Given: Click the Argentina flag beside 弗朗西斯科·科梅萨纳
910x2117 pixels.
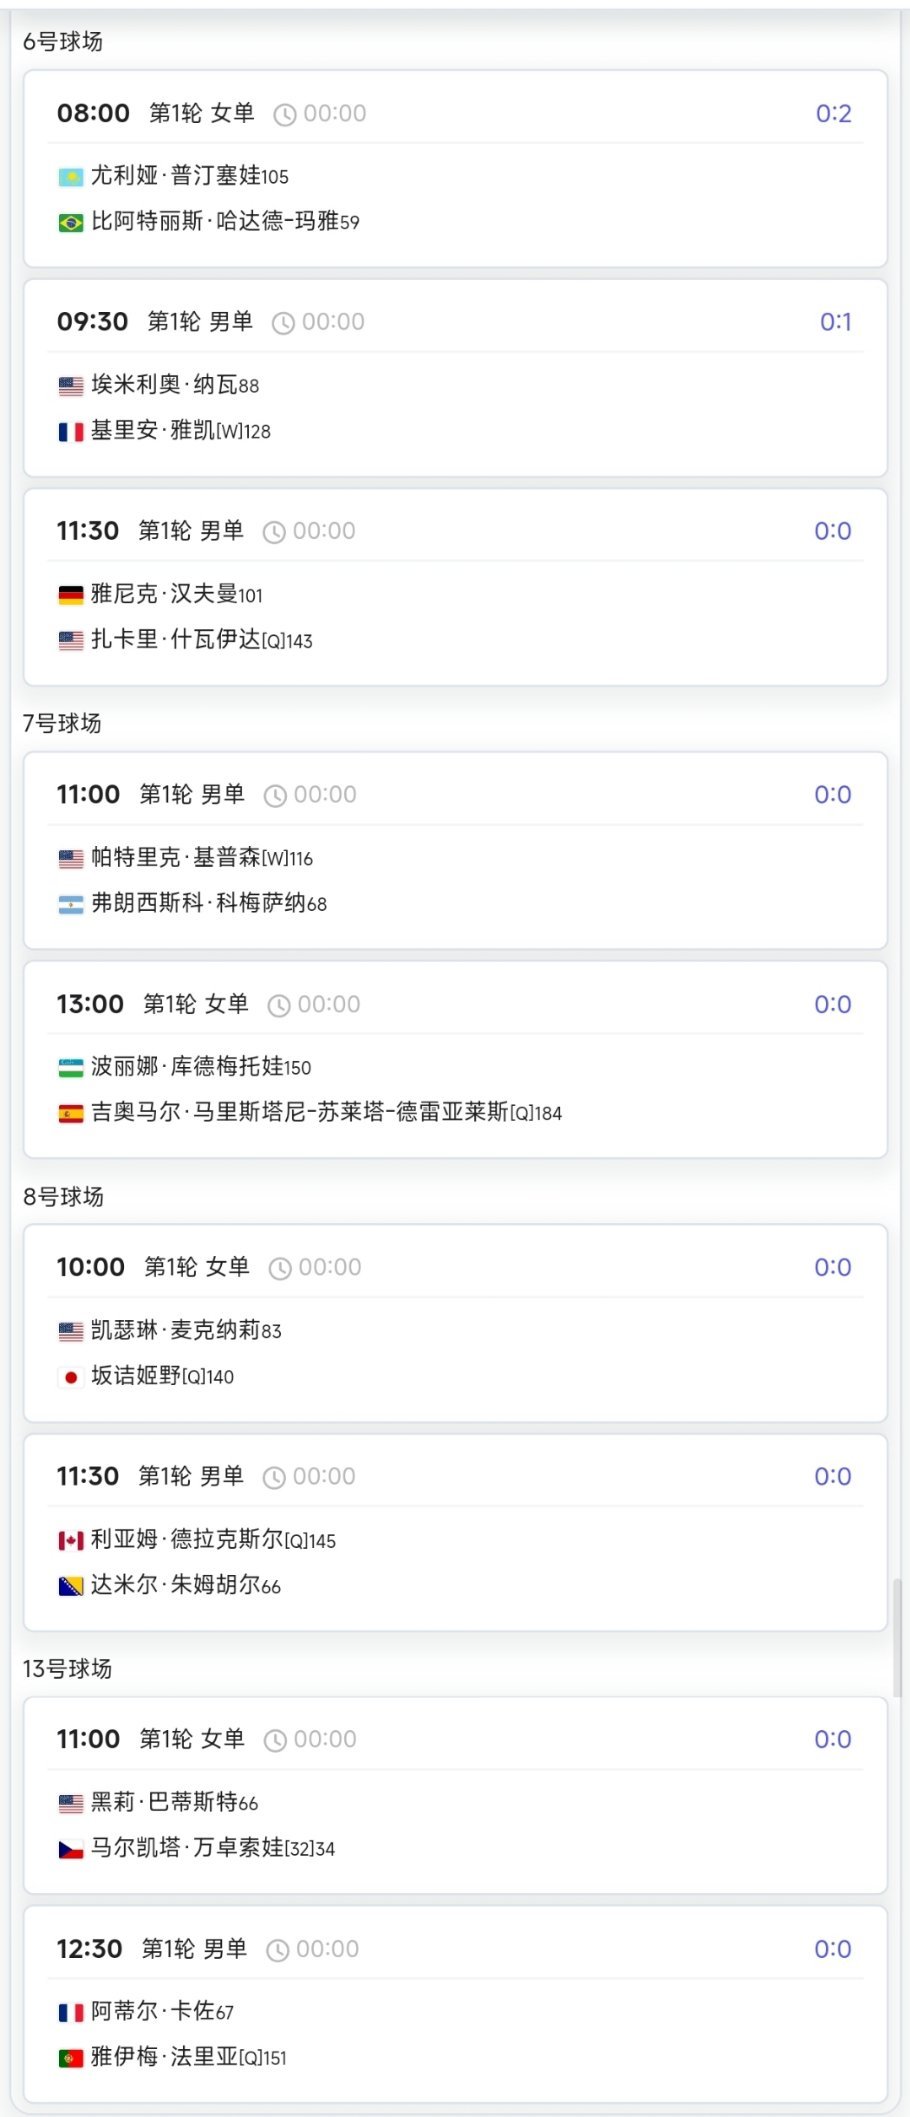Looking at the screenshot, I should (70, 904).
